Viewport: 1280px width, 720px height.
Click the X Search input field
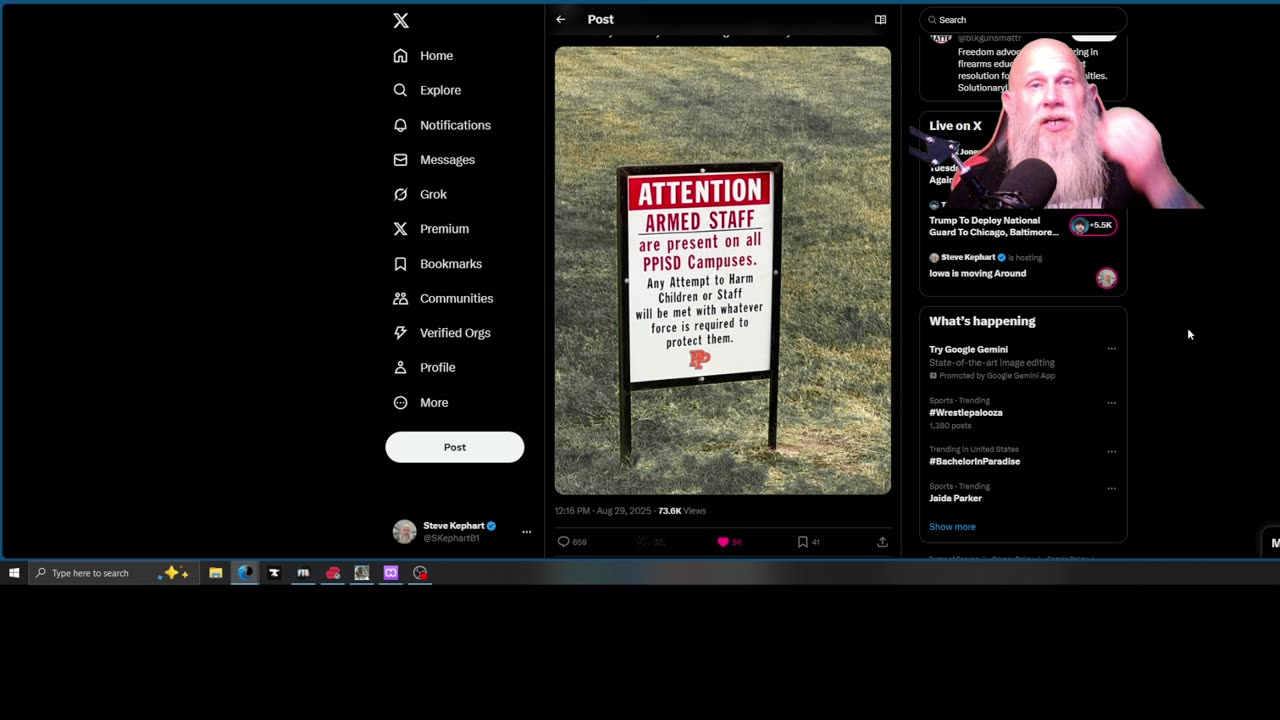click(x=1023, y=20)
